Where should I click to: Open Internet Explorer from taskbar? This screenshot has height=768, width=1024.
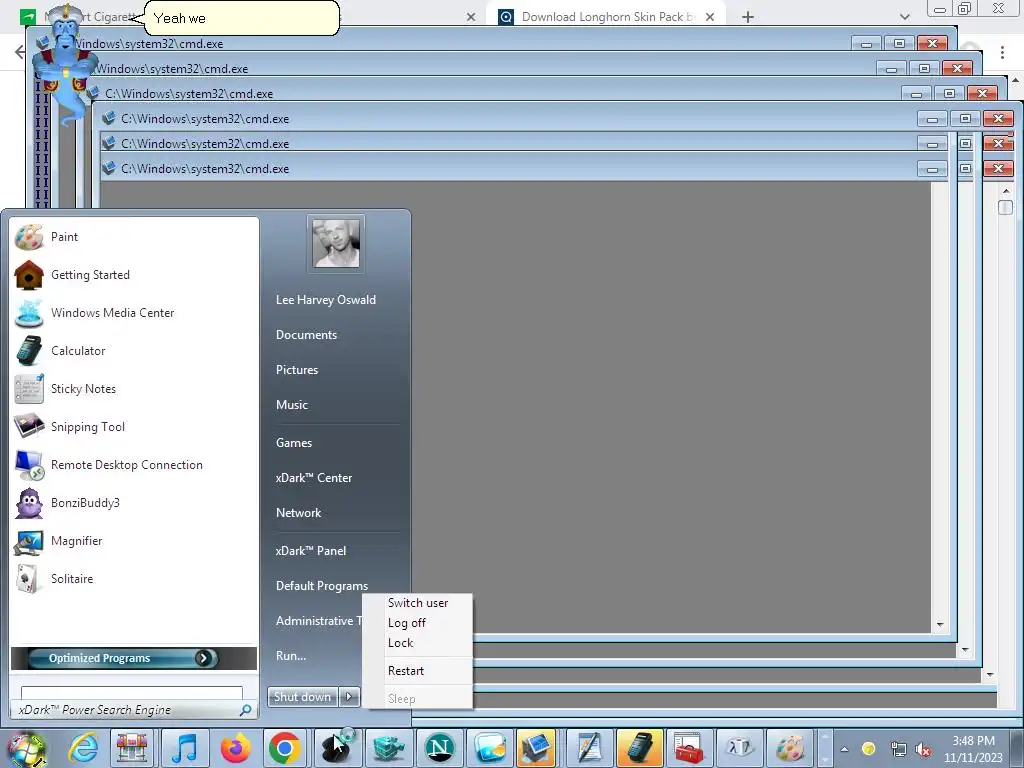click(x=84, y=748)
